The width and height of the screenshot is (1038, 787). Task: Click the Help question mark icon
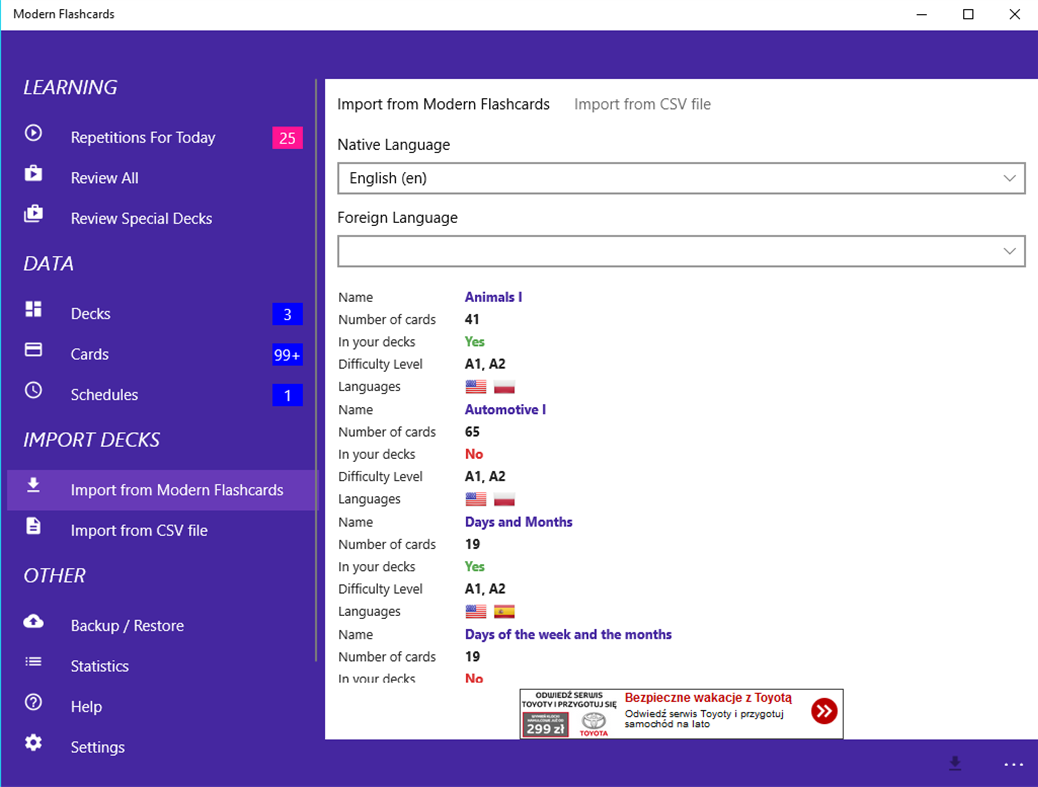click(31, 705)
